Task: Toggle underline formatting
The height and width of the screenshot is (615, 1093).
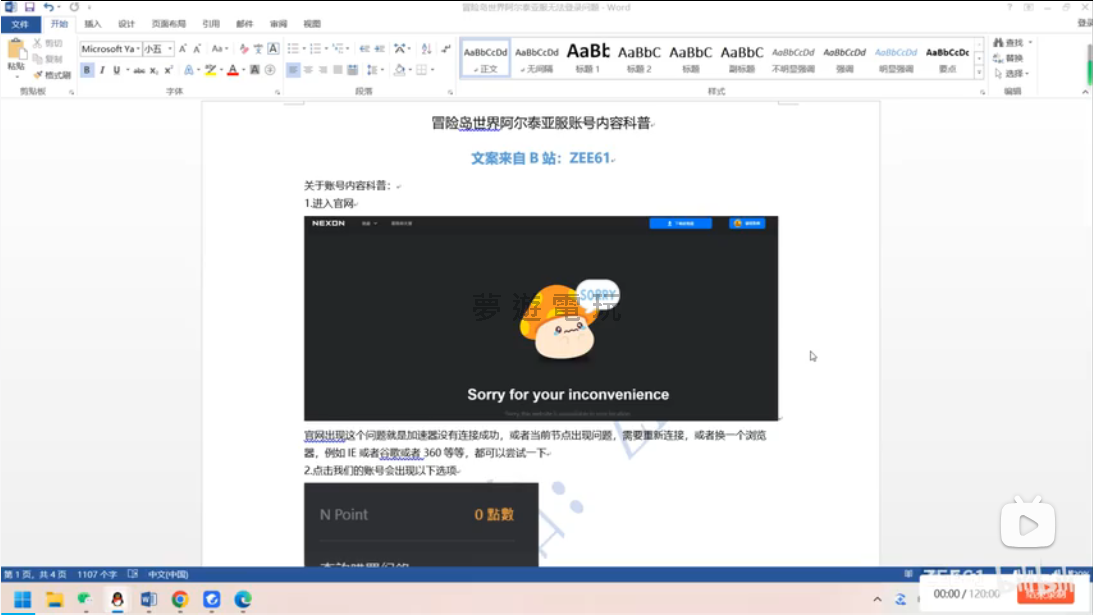Action: (x=116, y=70)
